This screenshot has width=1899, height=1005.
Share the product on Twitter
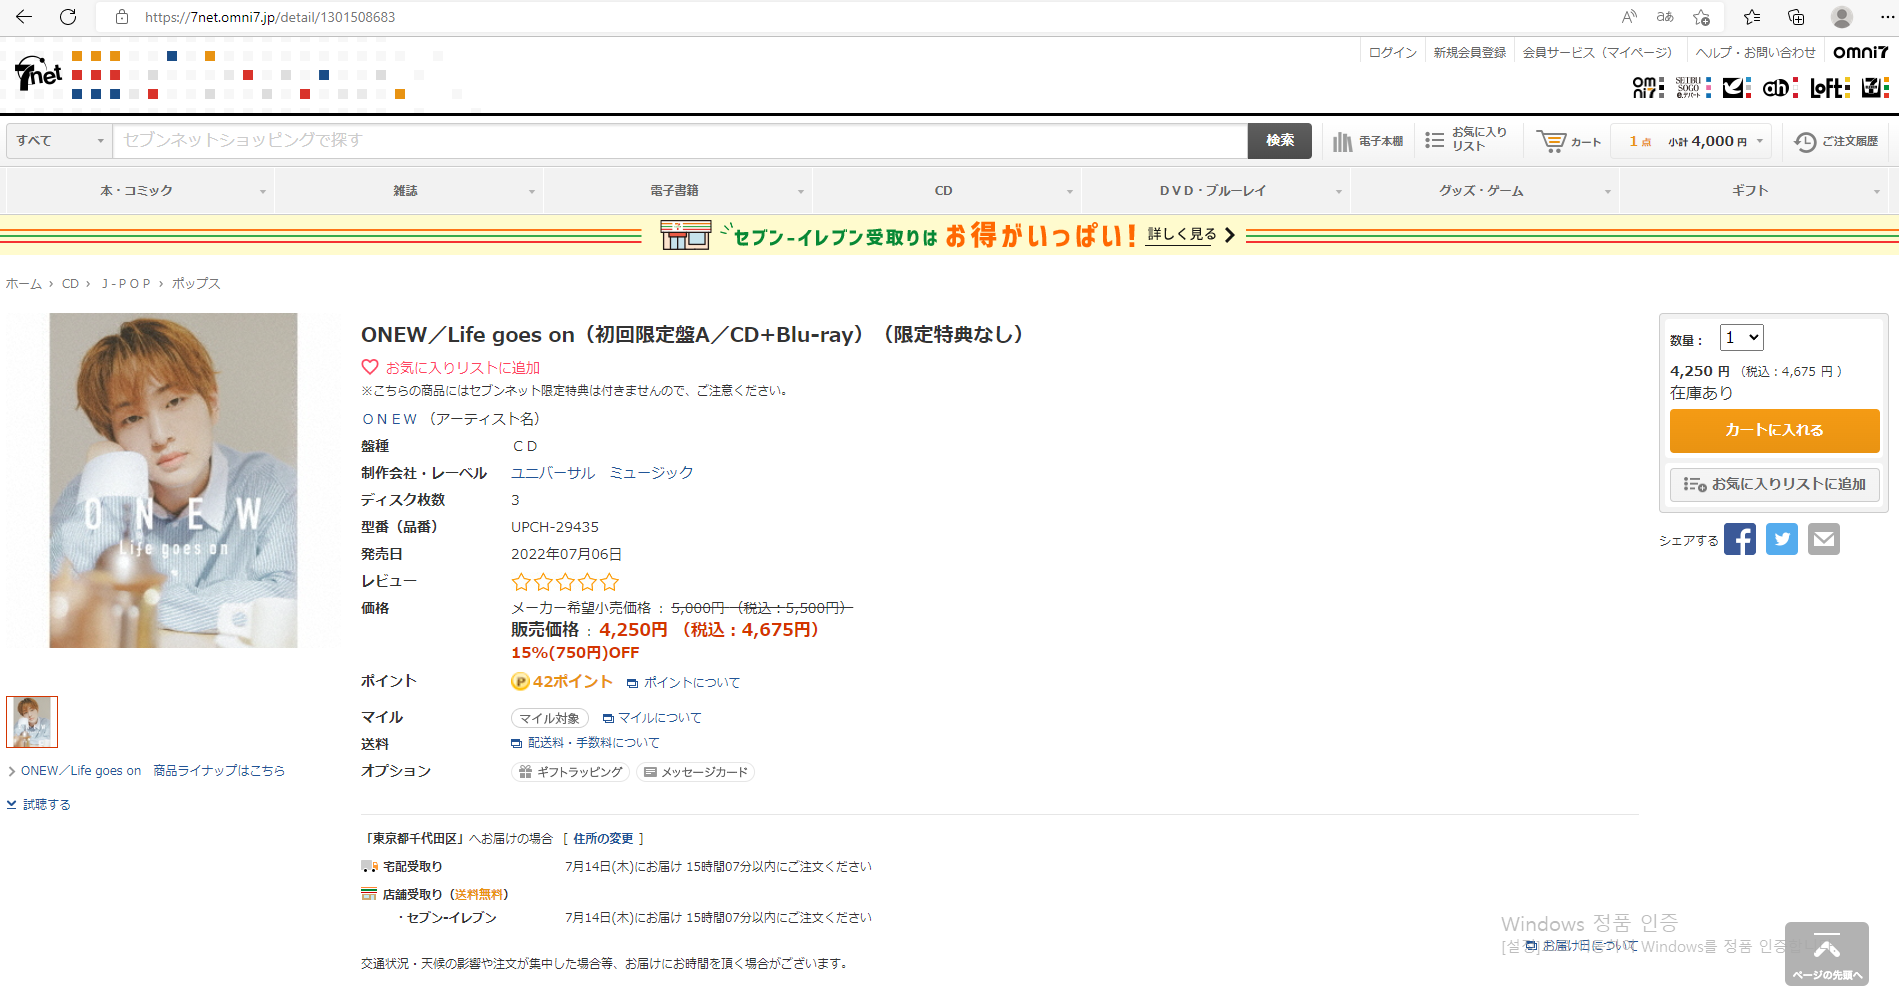[x=1782, y=539]
